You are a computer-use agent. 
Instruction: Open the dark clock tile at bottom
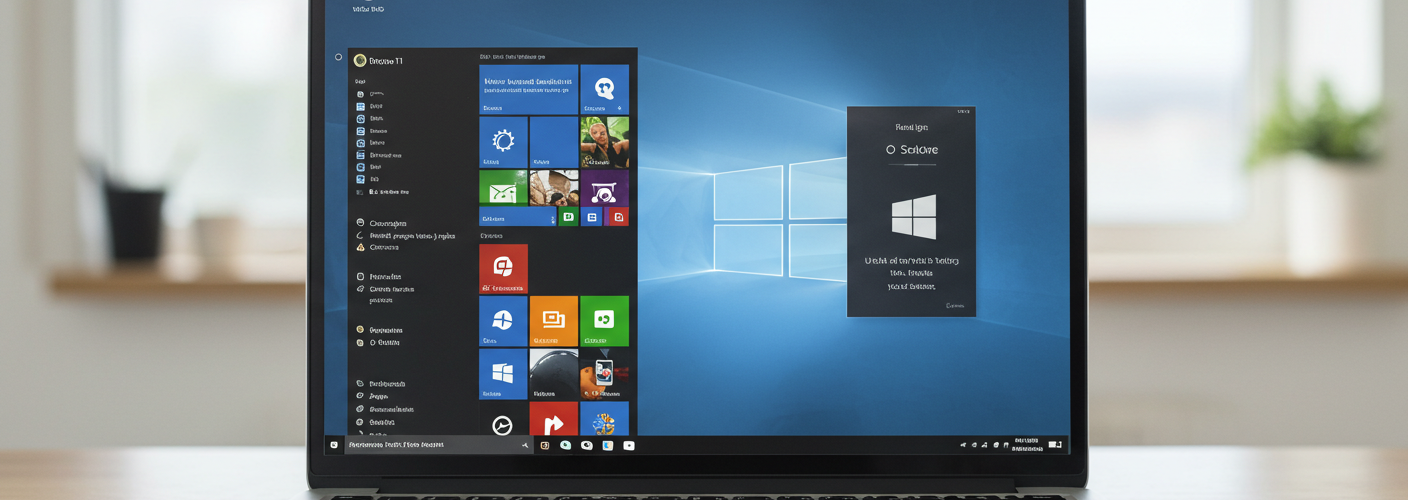[x=503, y=419]
